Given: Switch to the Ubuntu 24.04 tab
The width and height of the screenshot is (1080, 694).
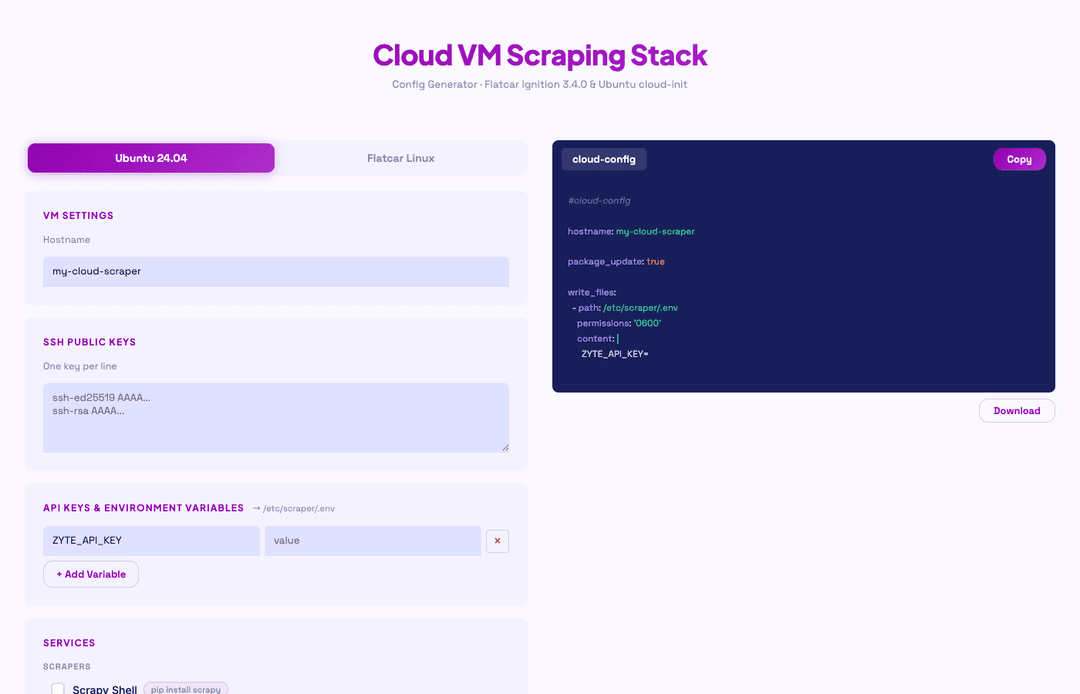Looking at the screenshot, I should click(151, 158).
